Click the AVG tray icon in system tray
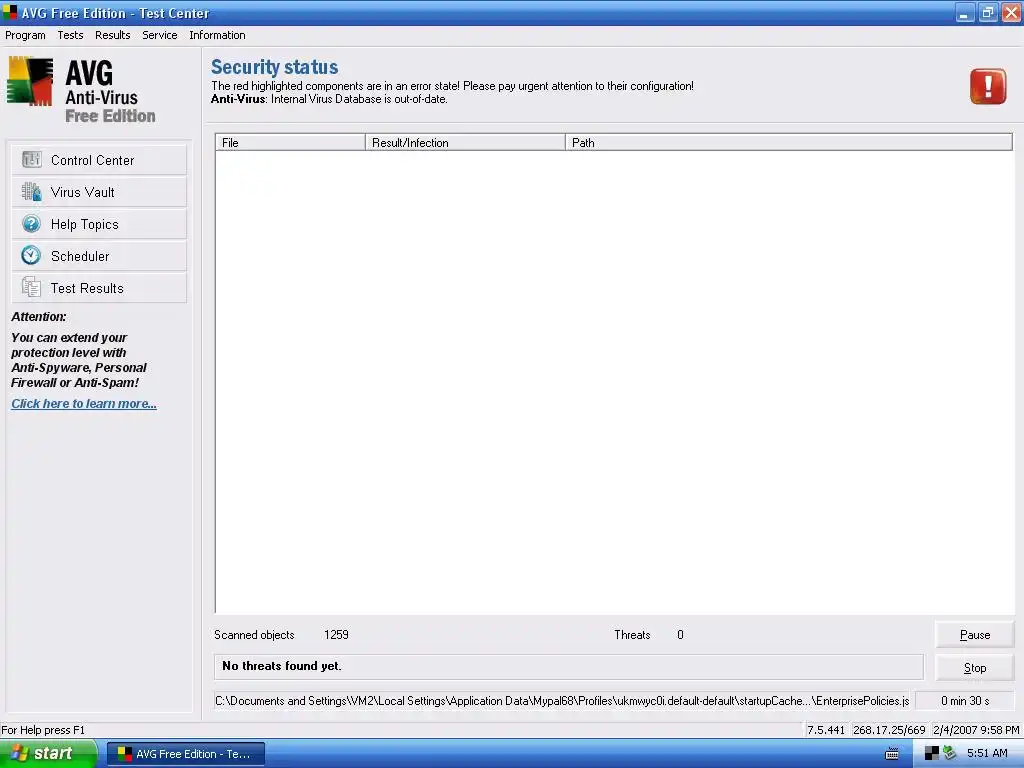 932,754
